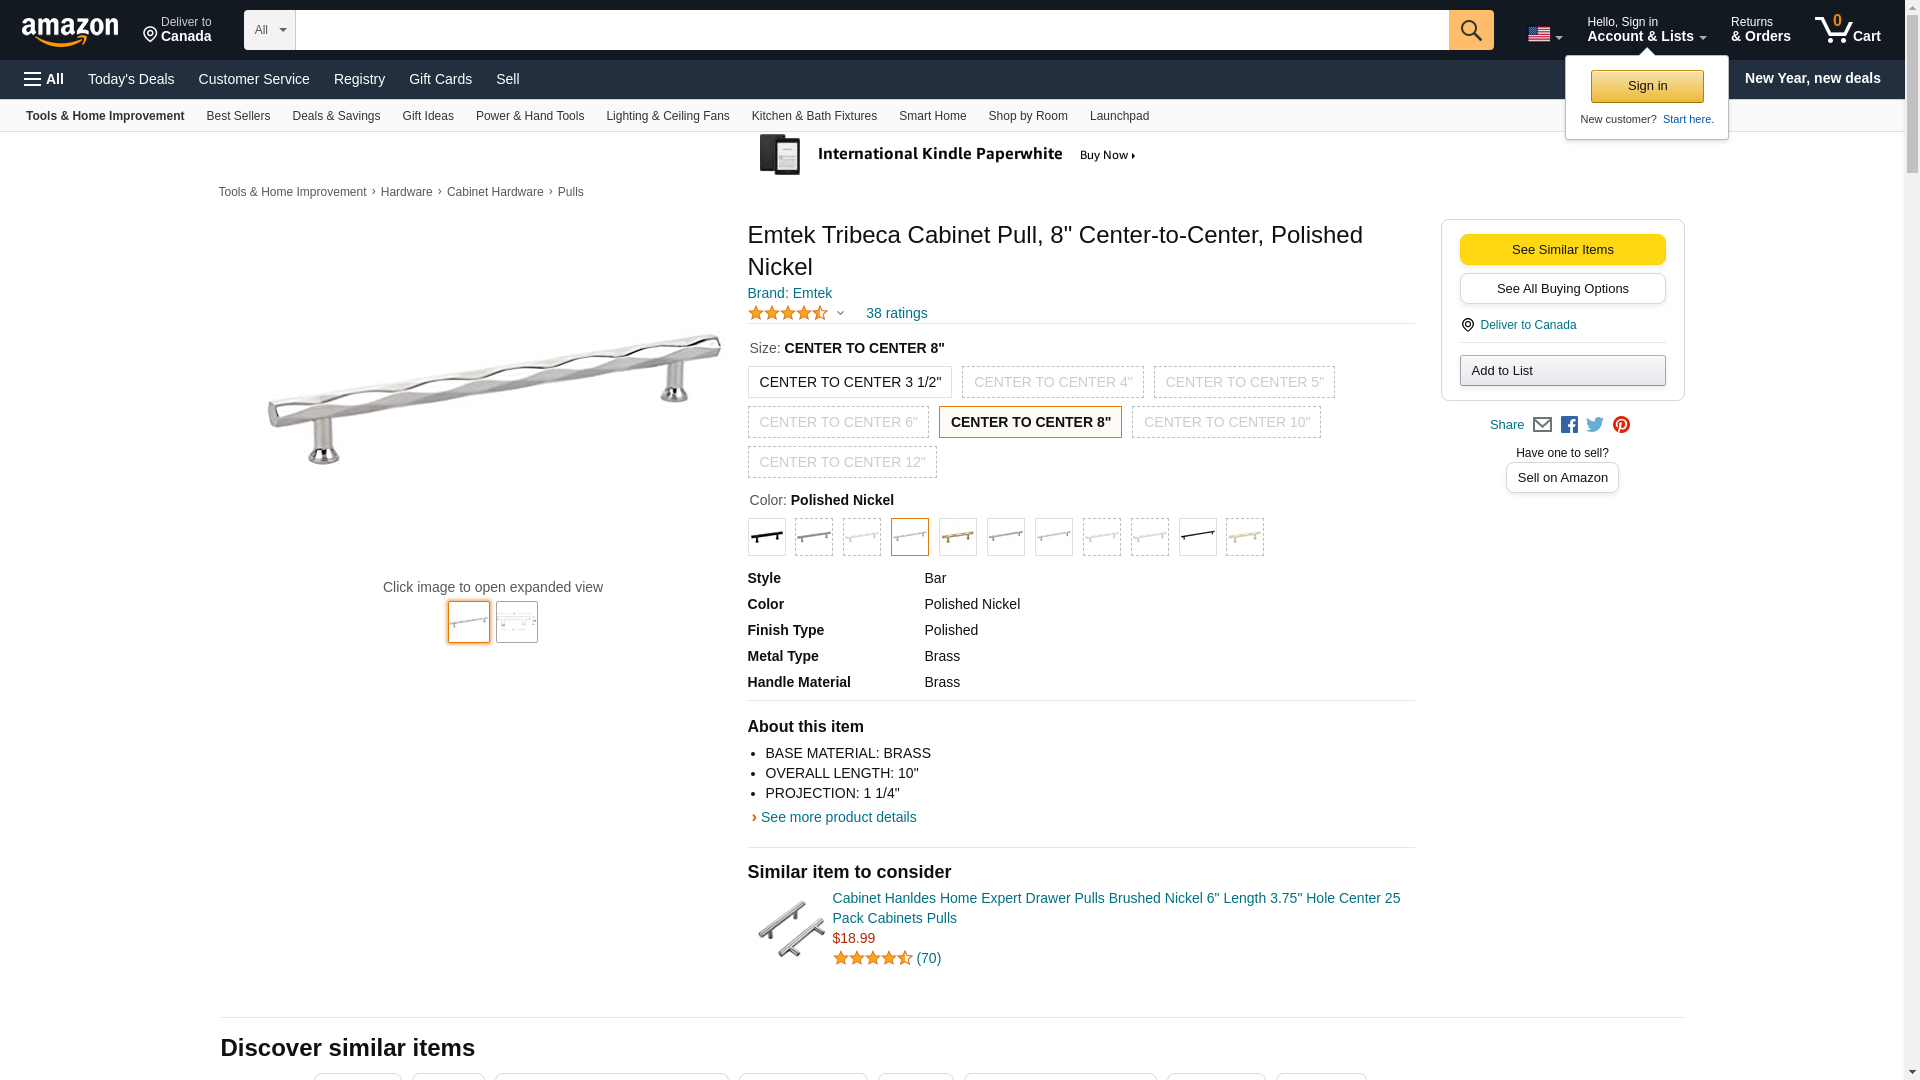Click the search magnifier button
Screen dimensions: 1920x1080
tap(1470, 30)
